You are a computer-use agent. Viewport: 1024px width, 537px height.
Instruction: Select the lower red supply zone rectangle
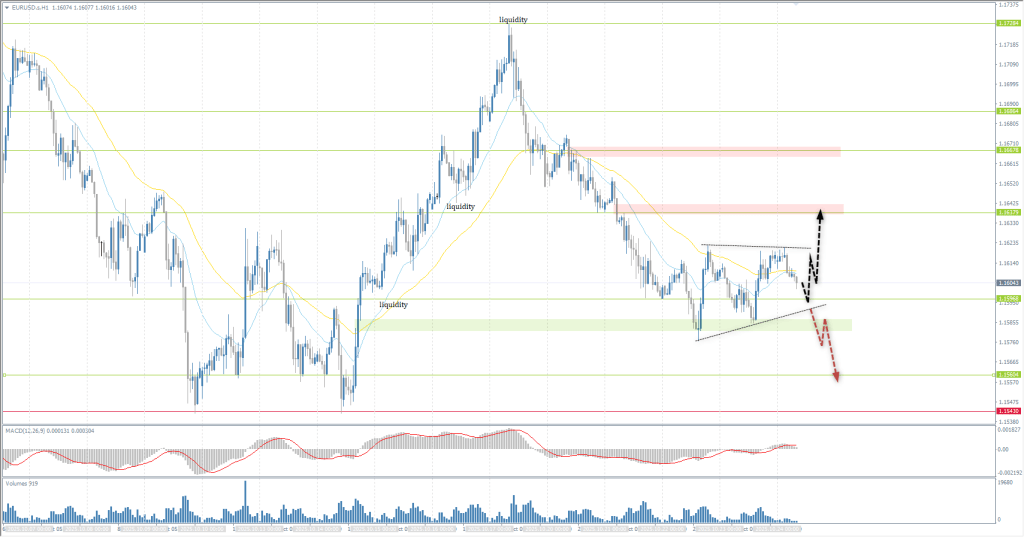tap(730, 208)
